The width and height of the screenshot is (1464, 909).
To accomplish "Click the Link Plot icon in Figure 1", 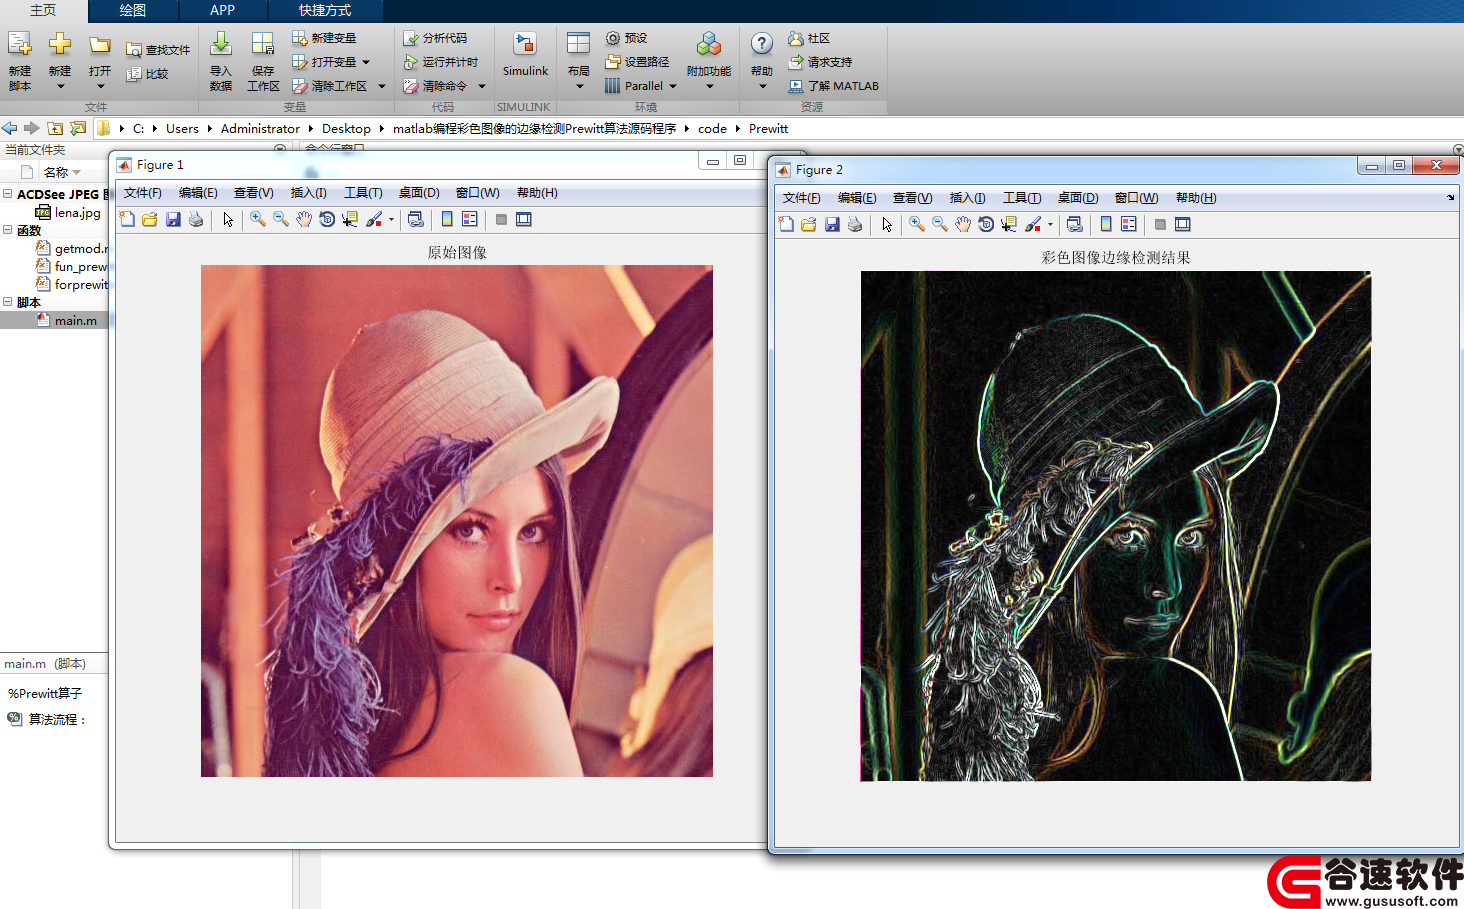I will click(x=416, y=219).
